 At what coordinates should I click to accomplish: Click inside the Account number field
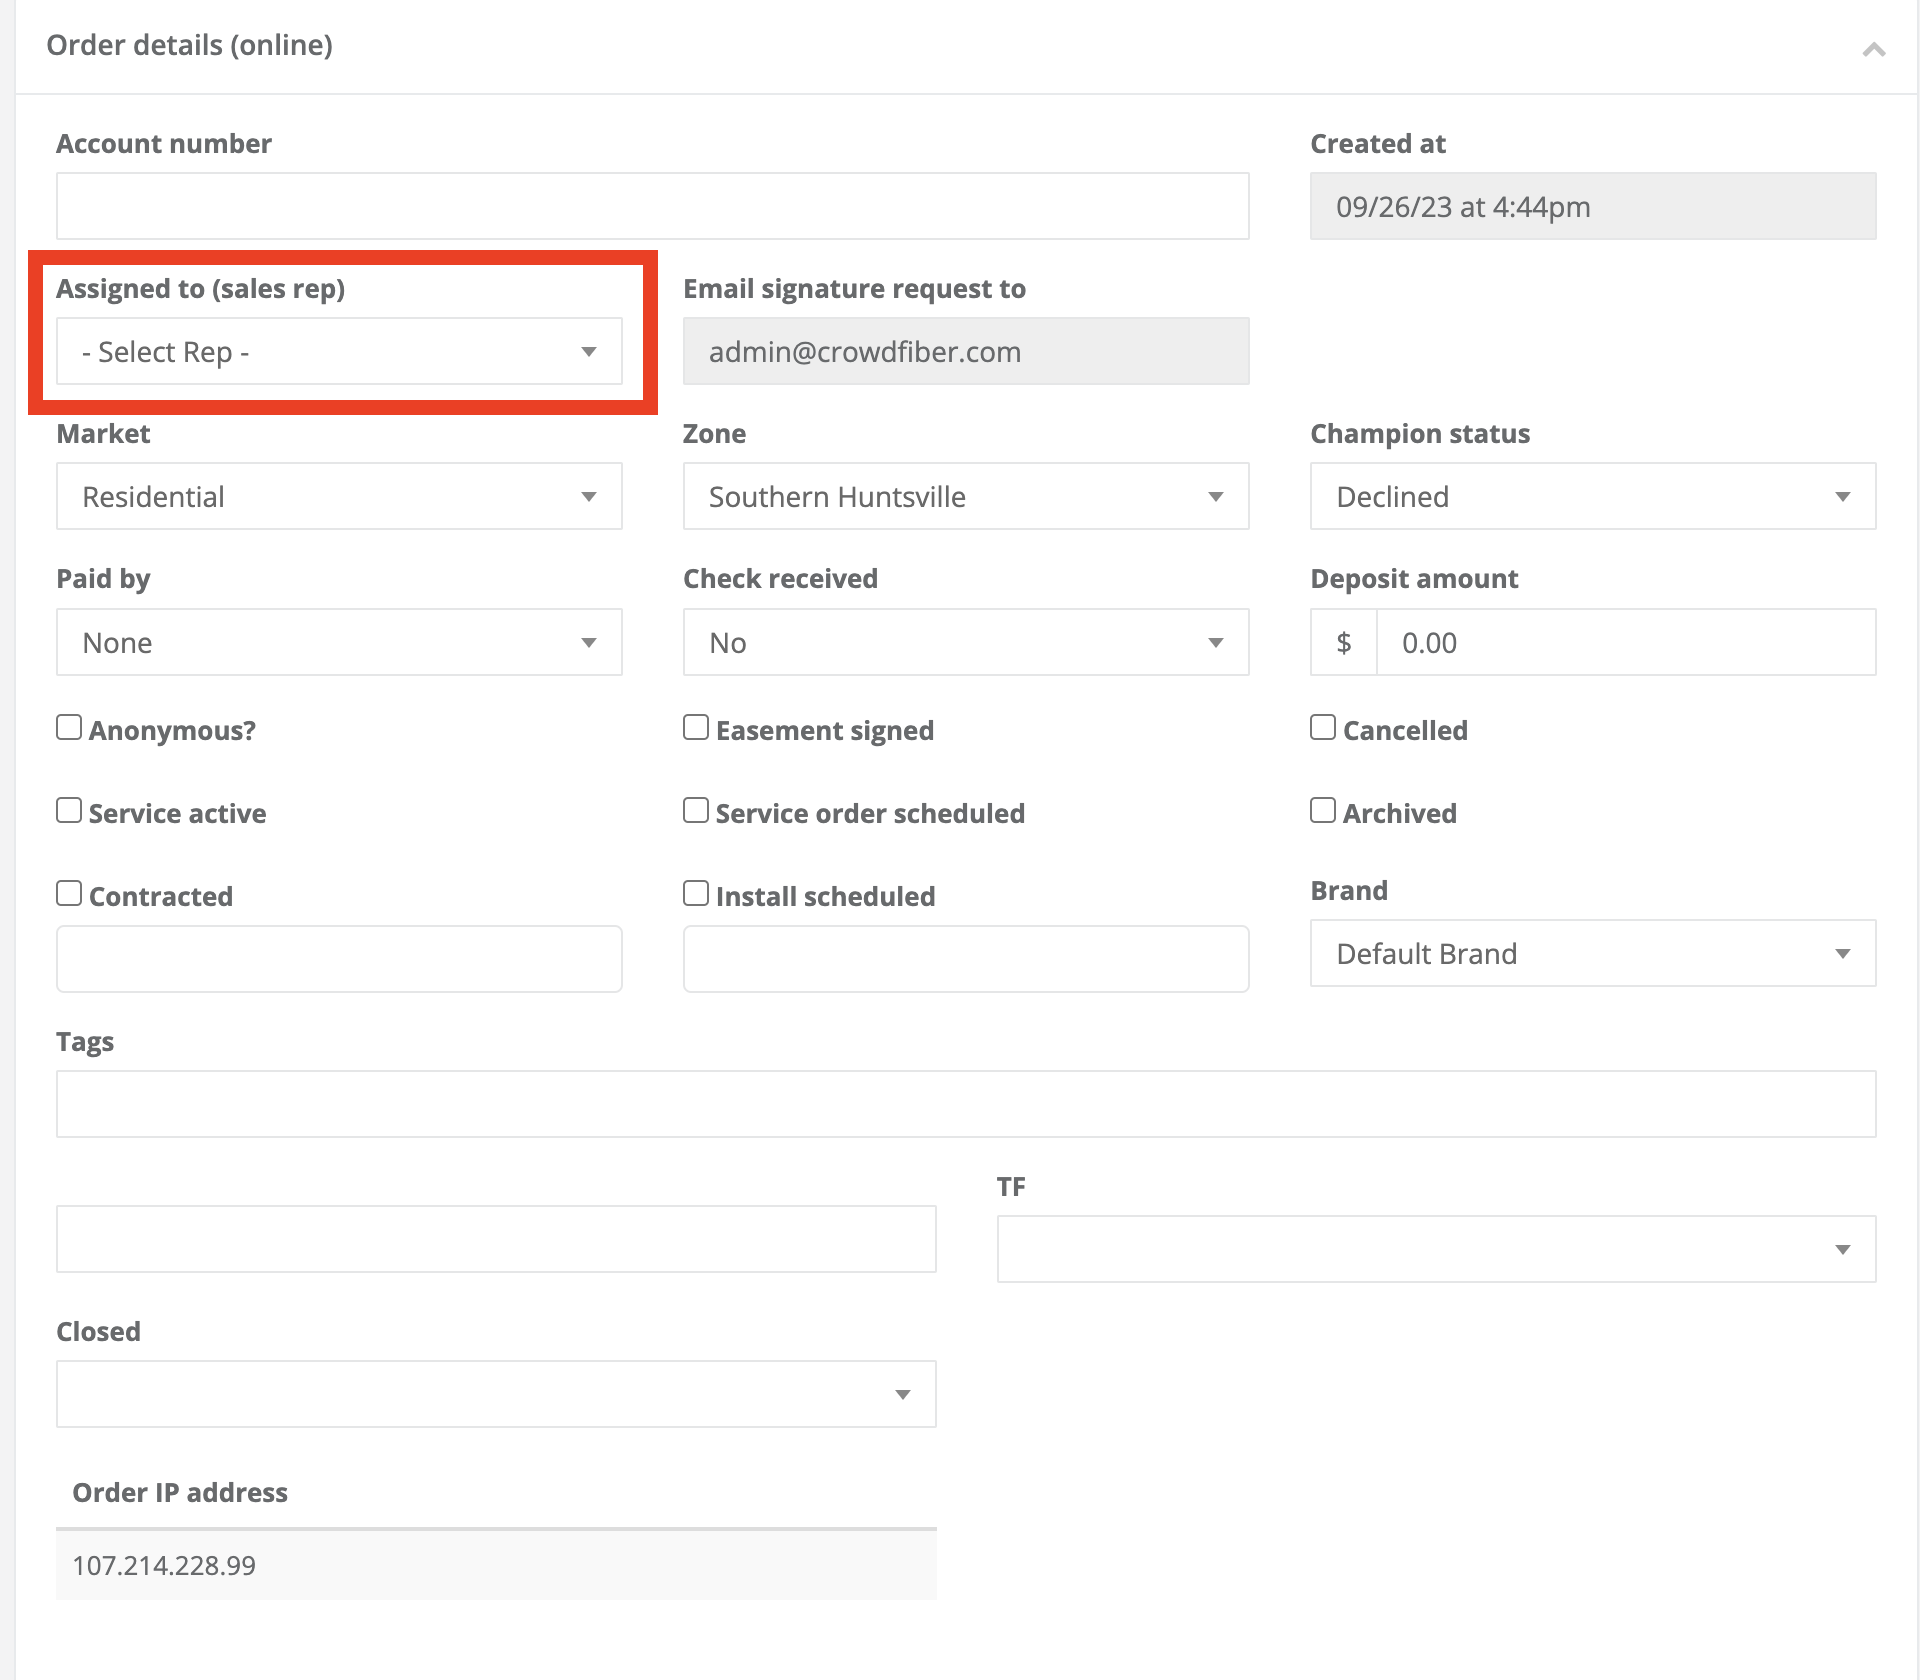[652, 205]
